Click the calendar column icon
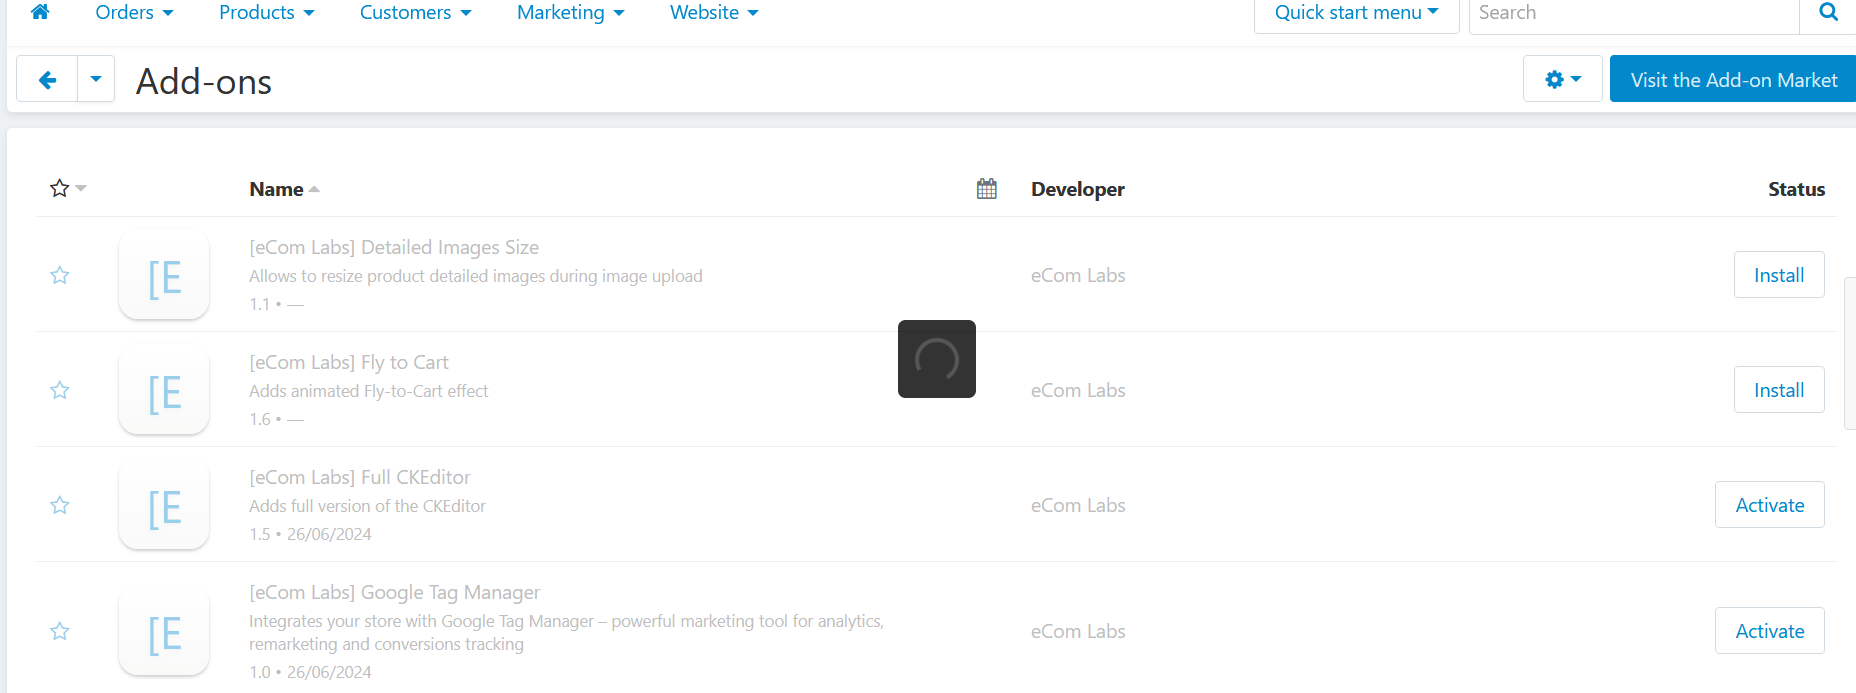 986,189
